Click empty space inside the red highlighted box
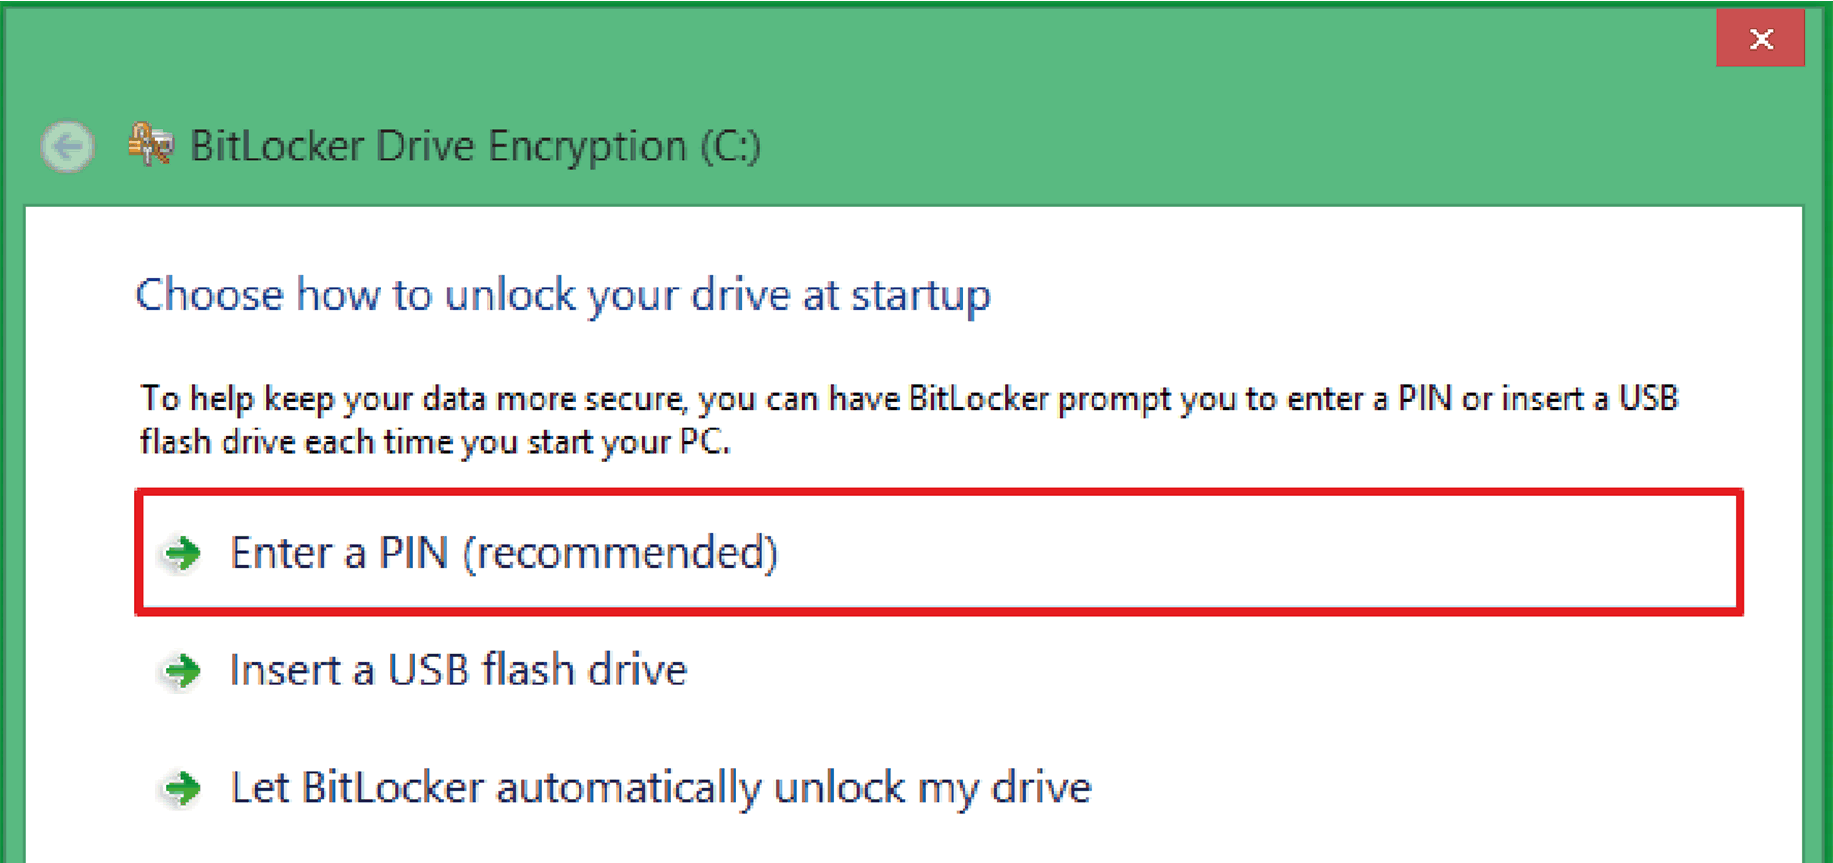Screen dimensions: 1833x863 point(1250,553)
